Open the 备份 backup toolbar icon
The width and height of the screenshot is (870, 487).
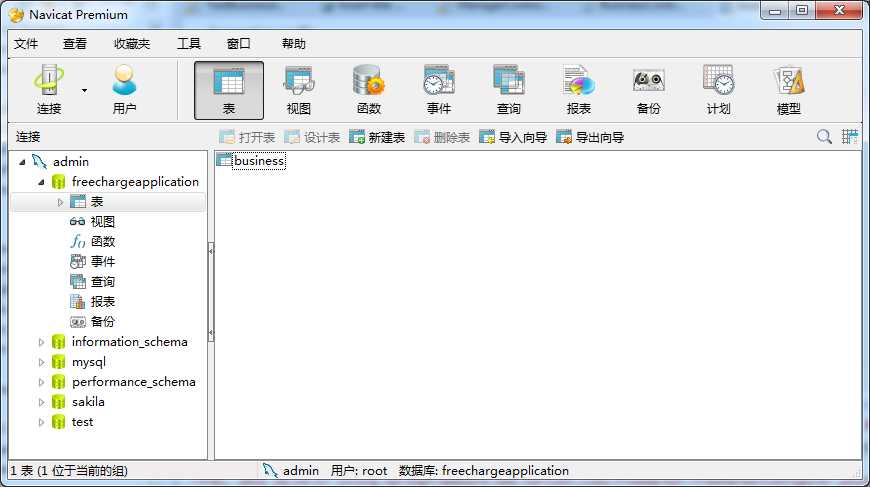click(x=649, y=90)
